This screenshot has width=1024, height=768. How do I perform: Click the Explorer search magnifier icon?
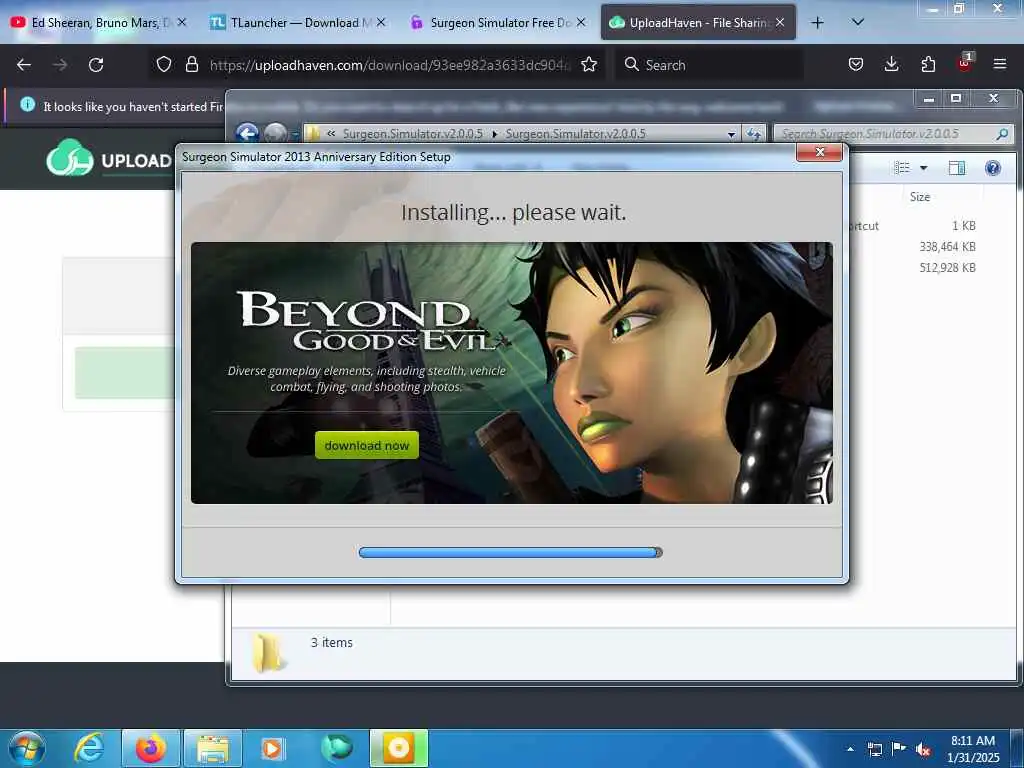point(1002,134)
